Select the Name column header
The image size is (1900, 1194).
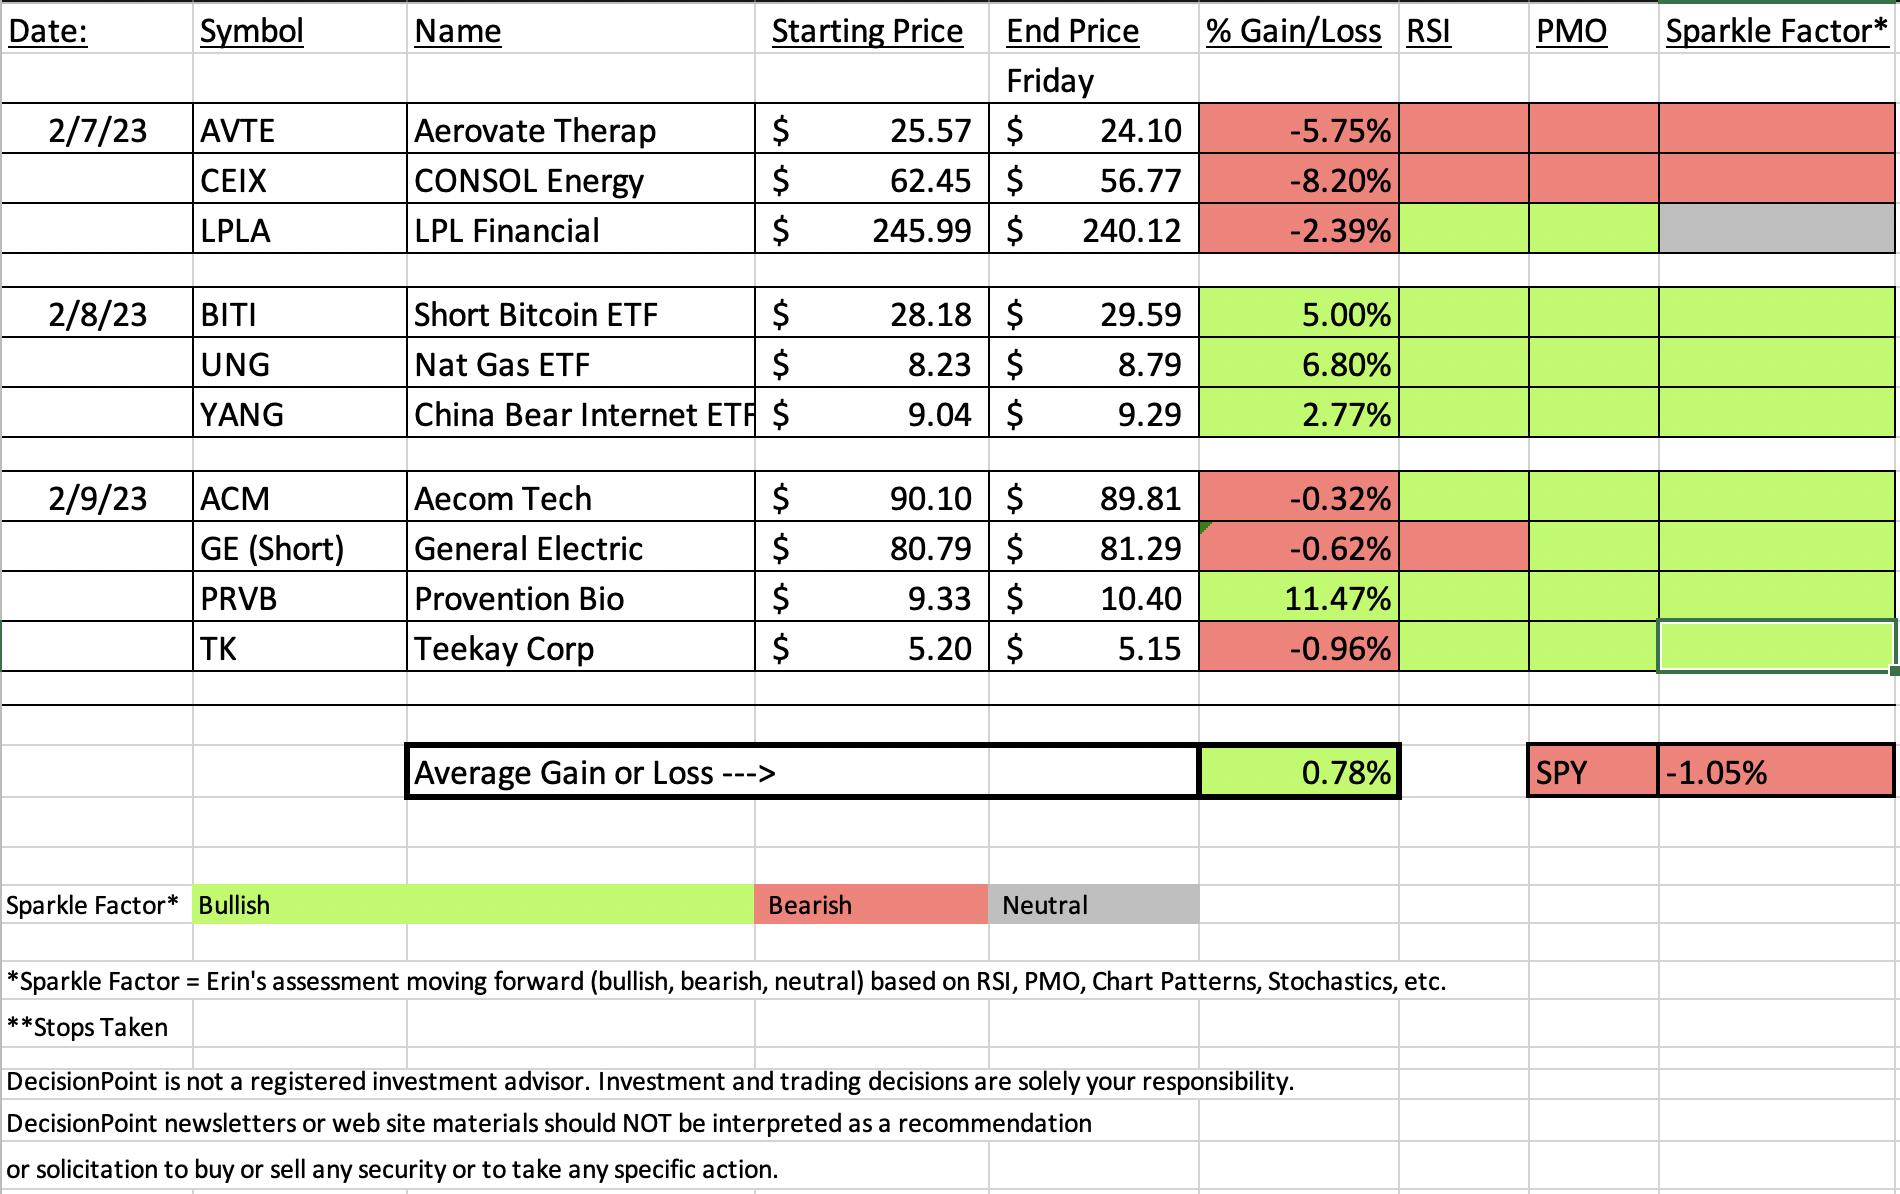click(580, 29)
